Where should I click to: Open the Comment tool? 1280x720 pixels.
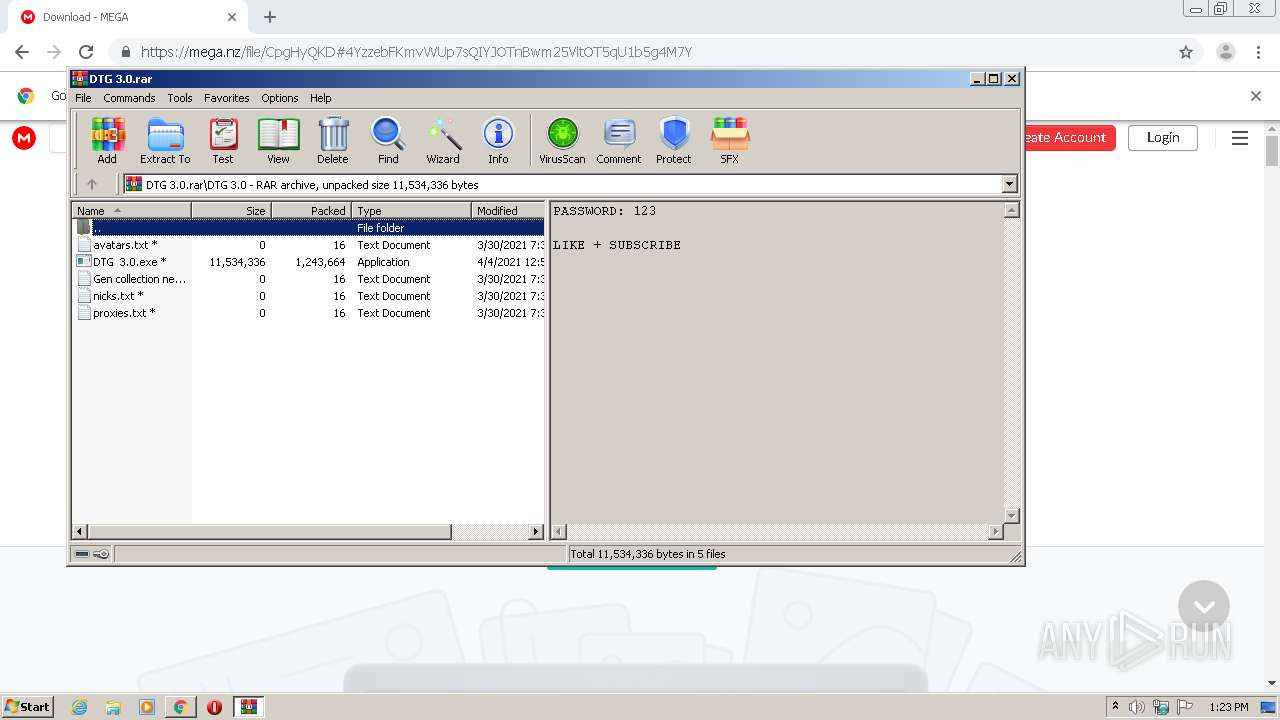tap(619, 140)
